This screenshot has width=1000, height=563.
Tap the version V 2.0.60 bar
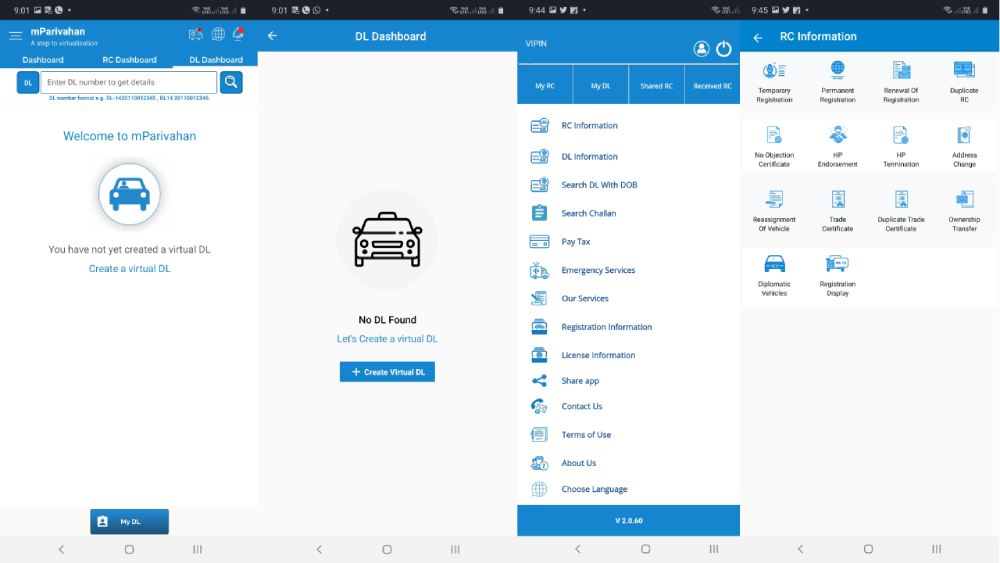click(628, 520)
